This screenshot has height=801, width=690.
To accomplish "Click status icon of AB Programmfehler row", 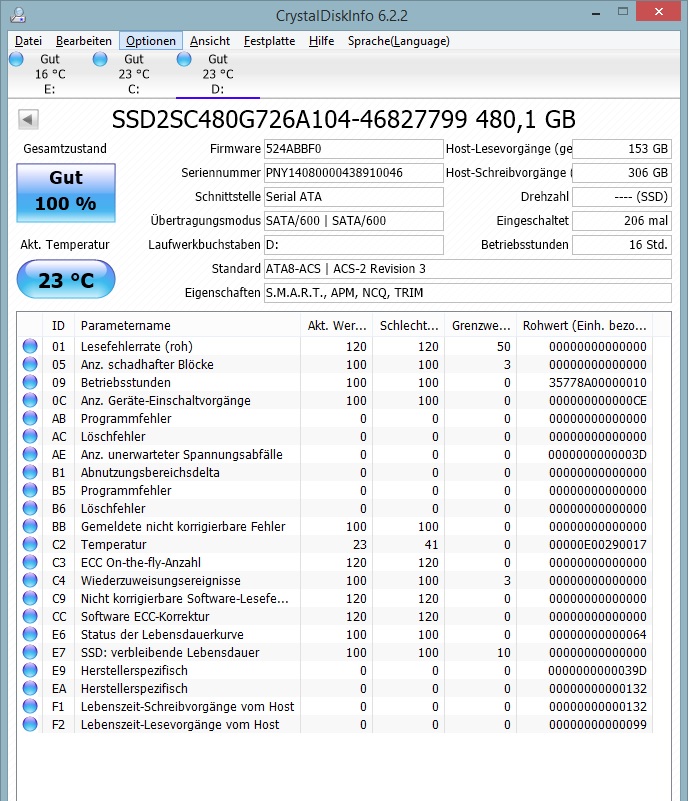I will pos(30,418).
